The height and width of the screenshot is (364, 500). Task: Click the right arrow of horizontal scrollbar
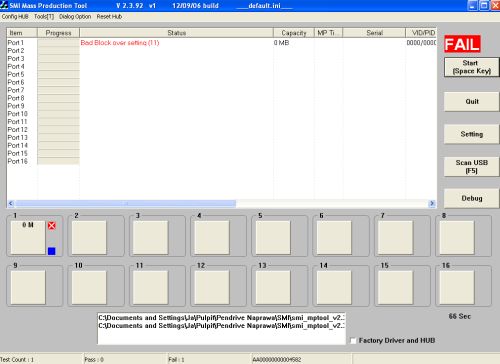[432, 203]
